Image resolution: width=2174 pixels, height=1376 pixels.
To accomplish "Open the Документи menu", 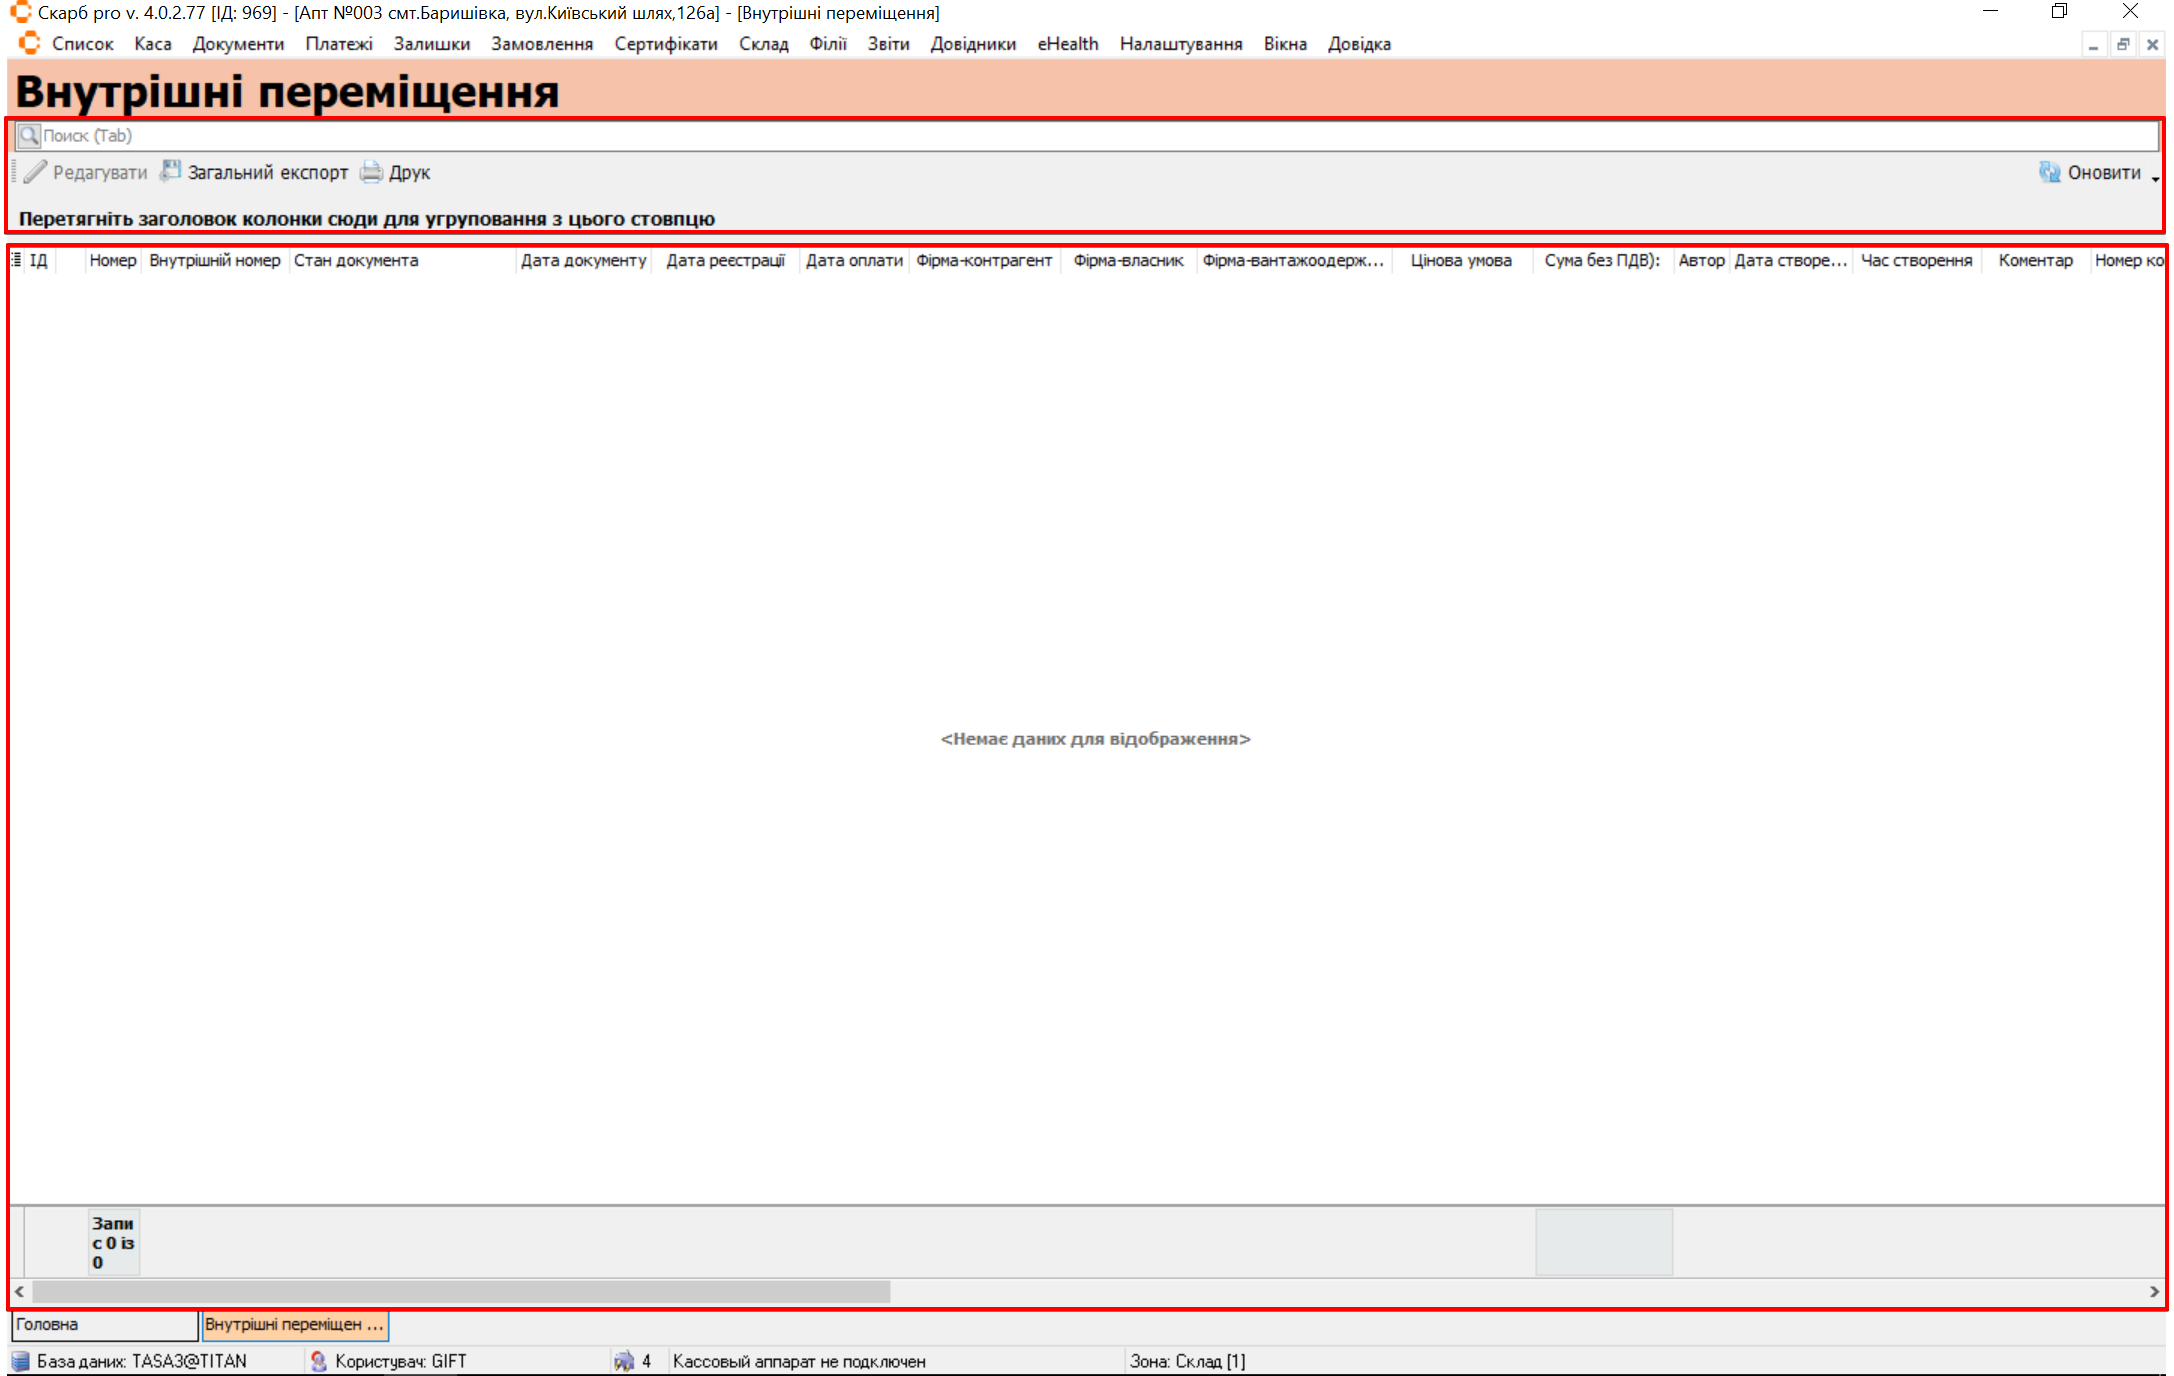I will click(238, 44).
